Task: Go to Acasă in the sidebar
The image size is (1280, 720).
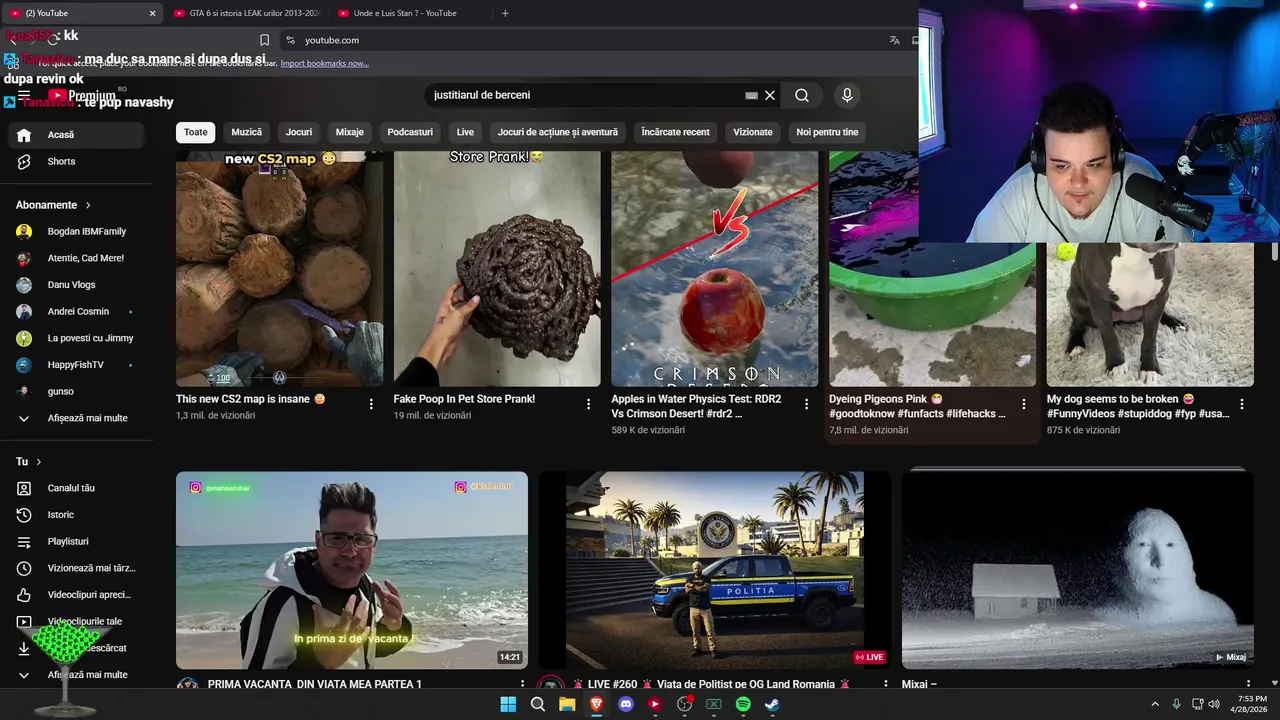Action: 76,135
